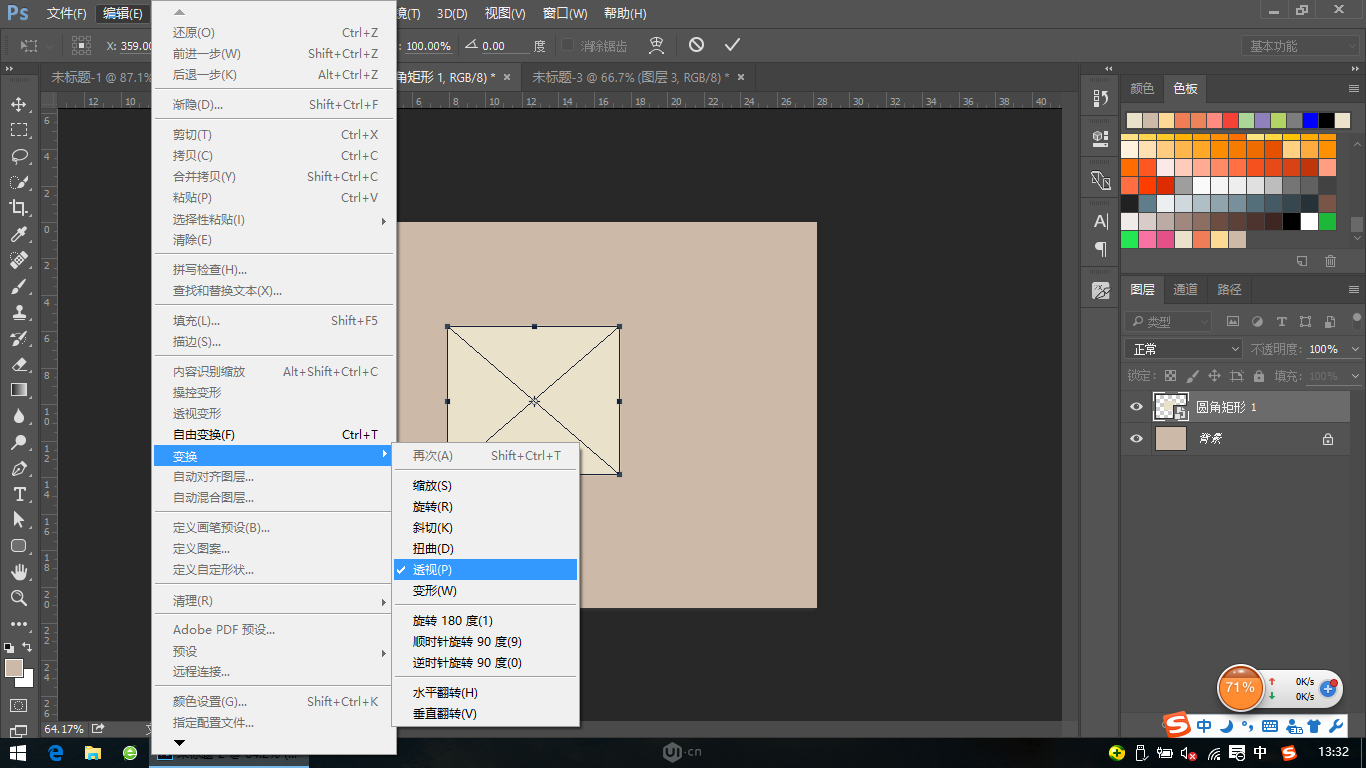This screenshot has width=1366, height=768.
Task: Delete swatch with the trash icon
Action: pos(1330,261)
